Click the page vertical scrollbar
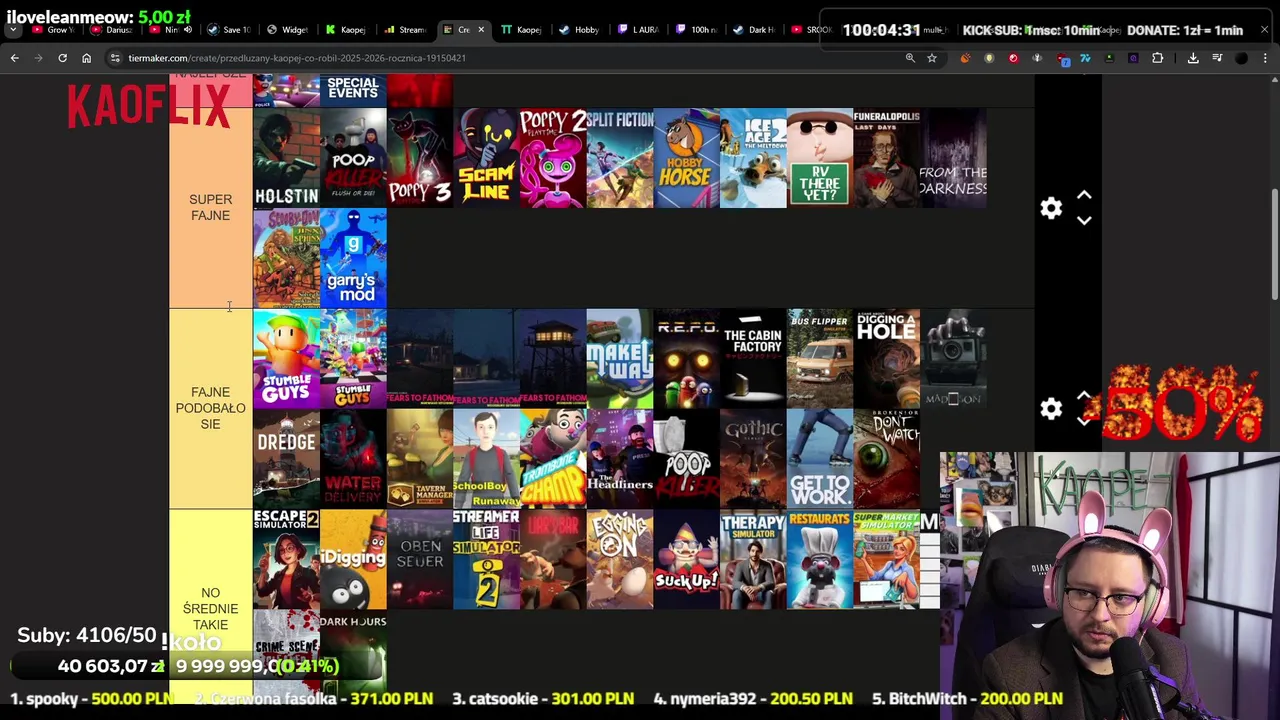The image size is (1280, 720). point(1274,243)
